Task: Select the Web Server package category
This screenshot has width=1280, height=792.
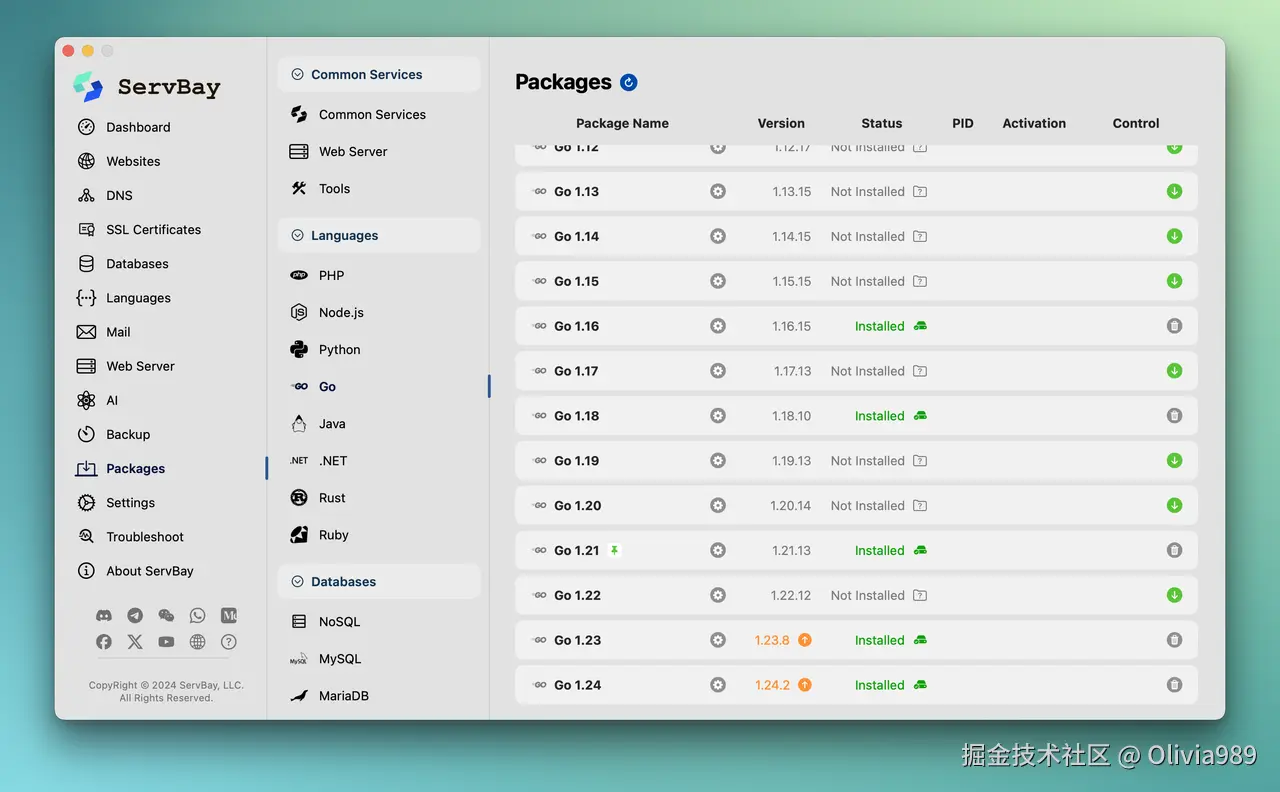Action: tap(352, 151)
